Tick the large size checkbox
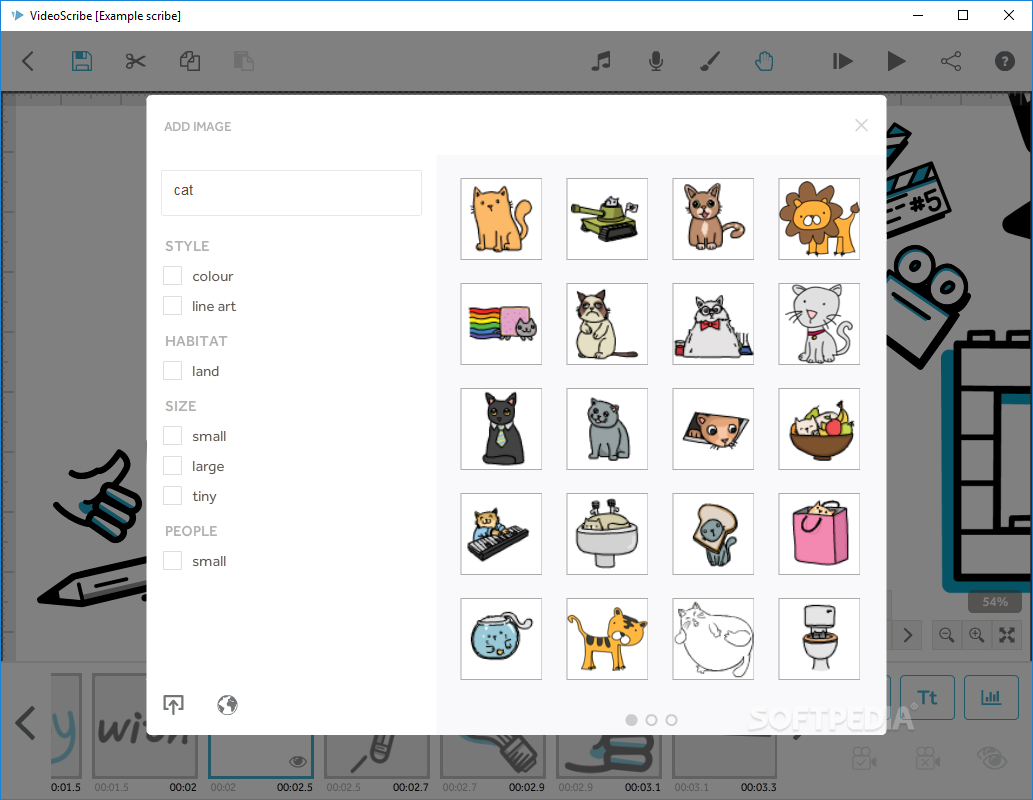Image resolution: width=1033 pixels, height=800 pixels. 173,466
